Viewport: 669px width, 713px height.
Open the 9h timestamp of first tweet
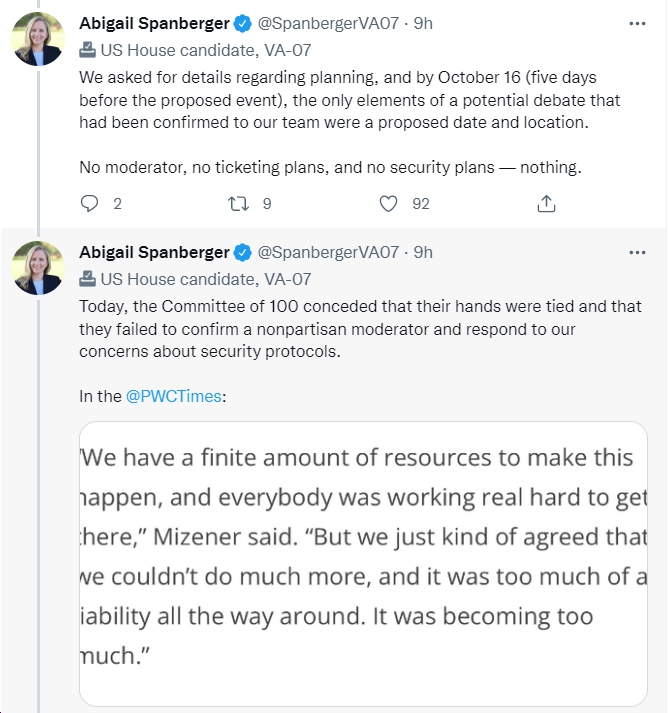(x=423, y=24)
